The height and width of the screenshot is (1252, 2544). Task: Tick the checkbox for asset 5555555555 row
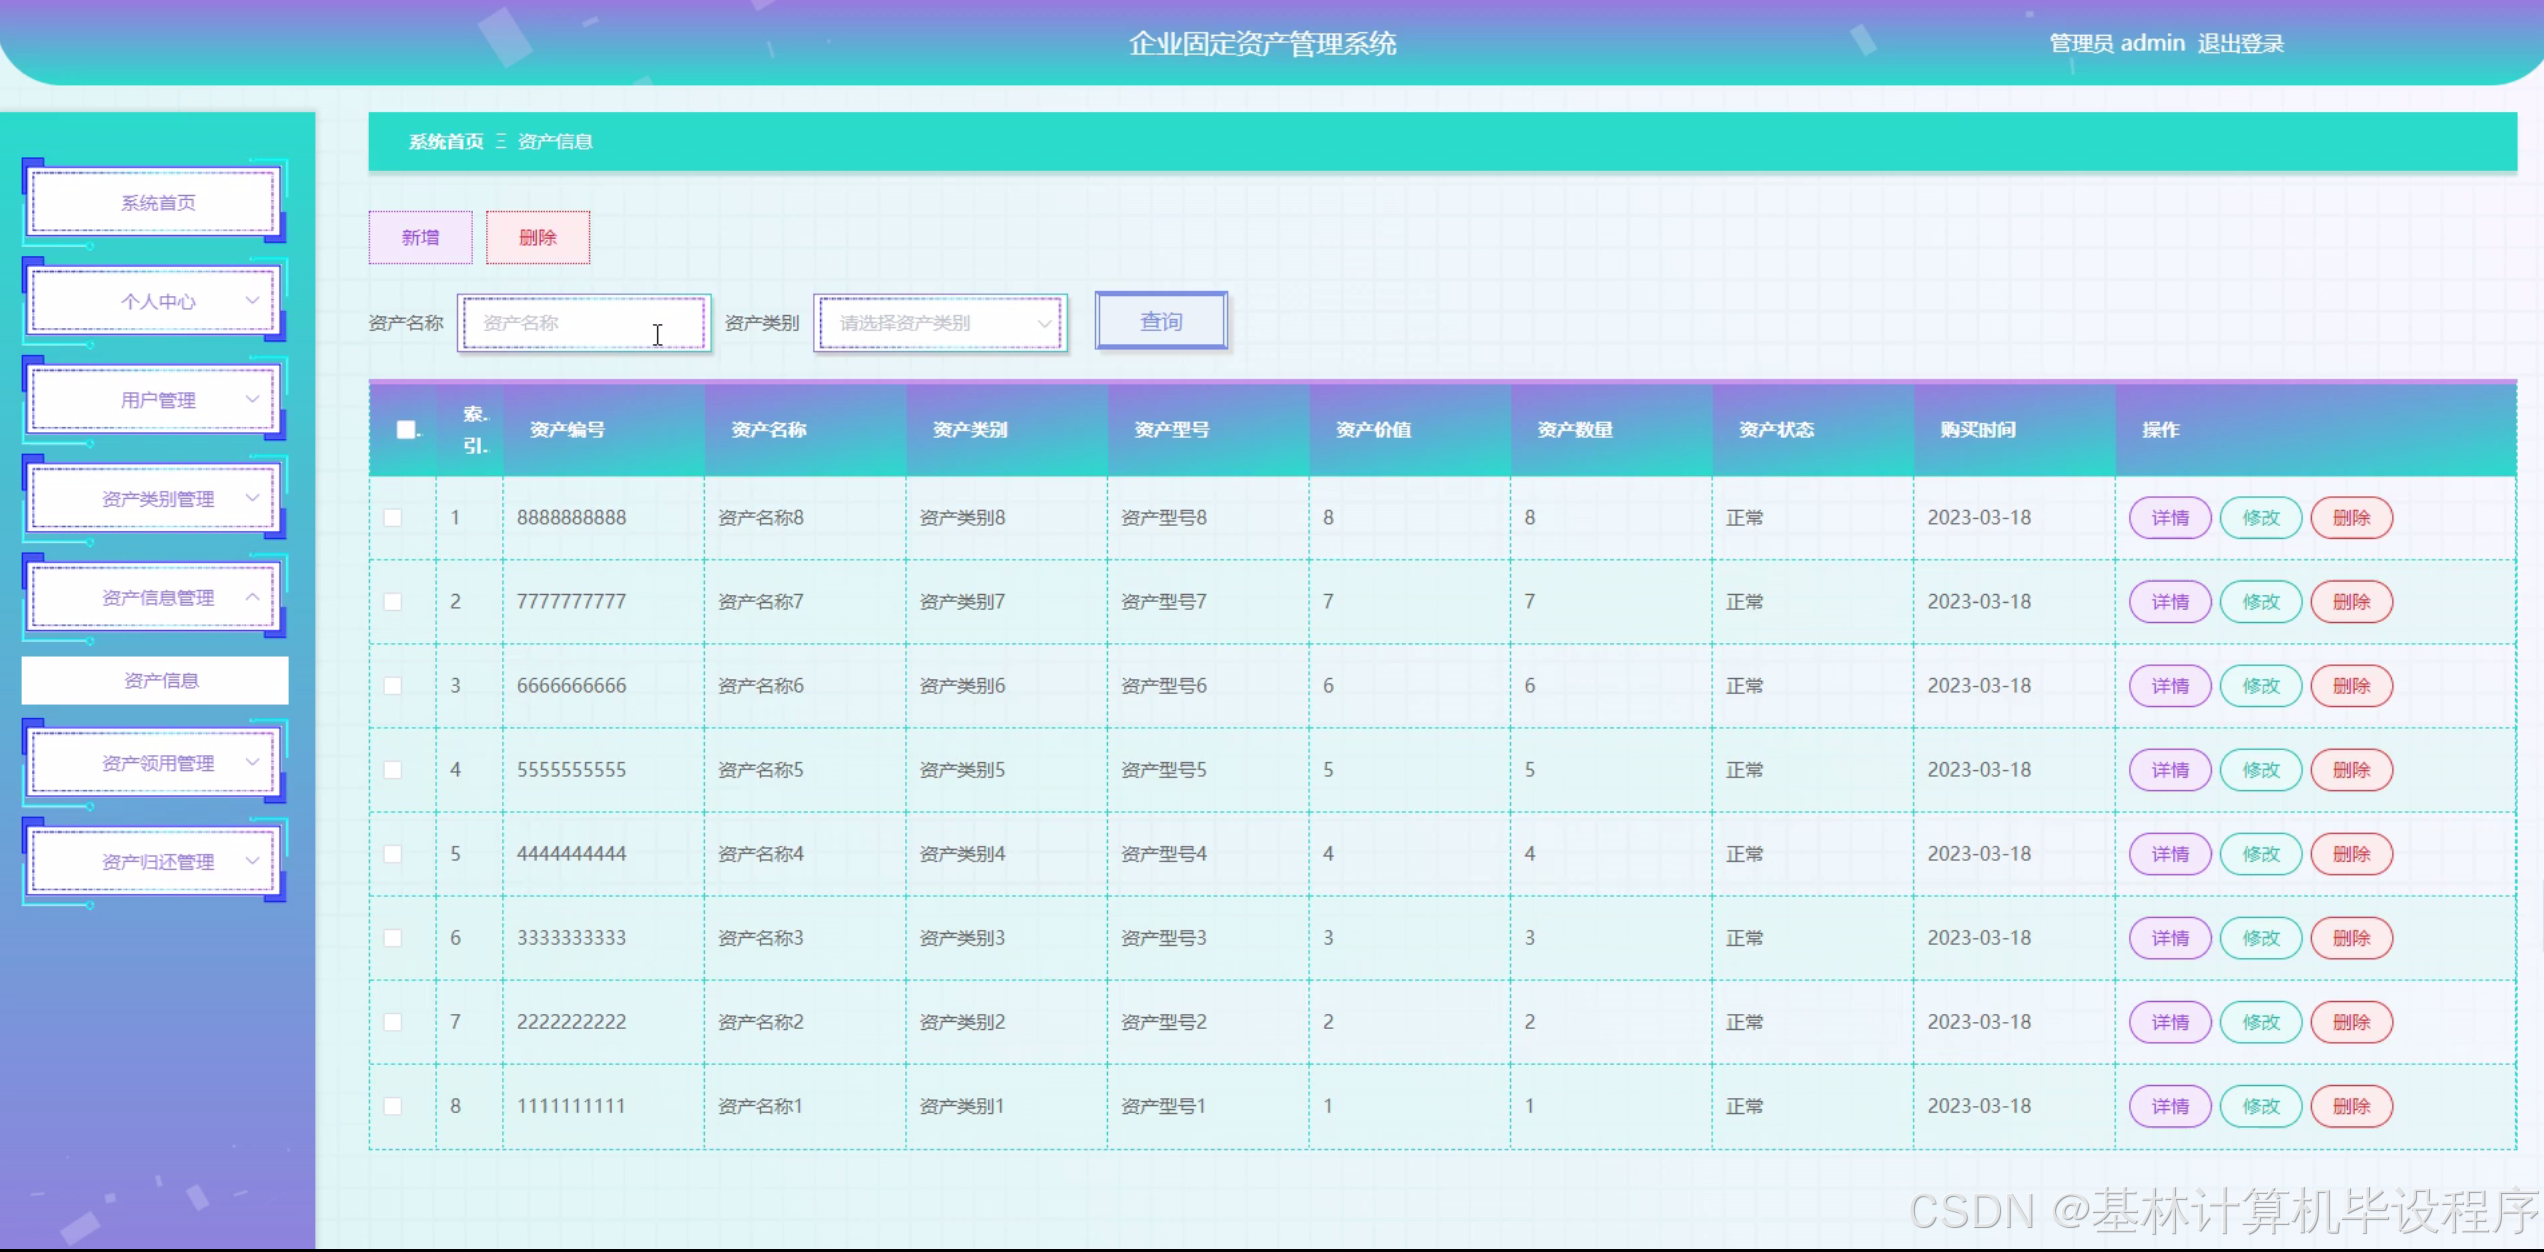tap(393, 770)
